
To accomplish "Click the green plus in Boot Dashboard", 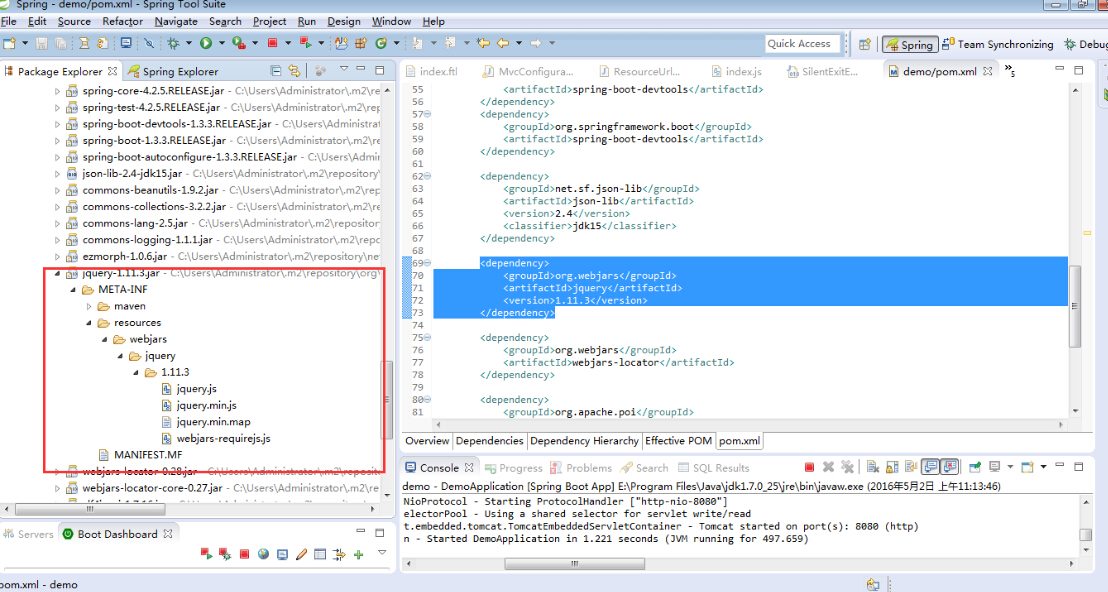I will (358, 555).
